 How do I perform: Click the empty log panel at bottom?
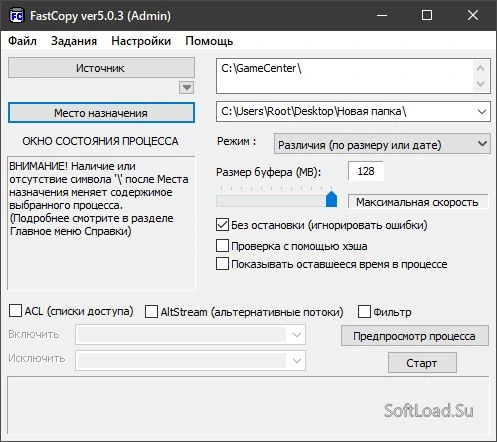click(x=248, y=405)
